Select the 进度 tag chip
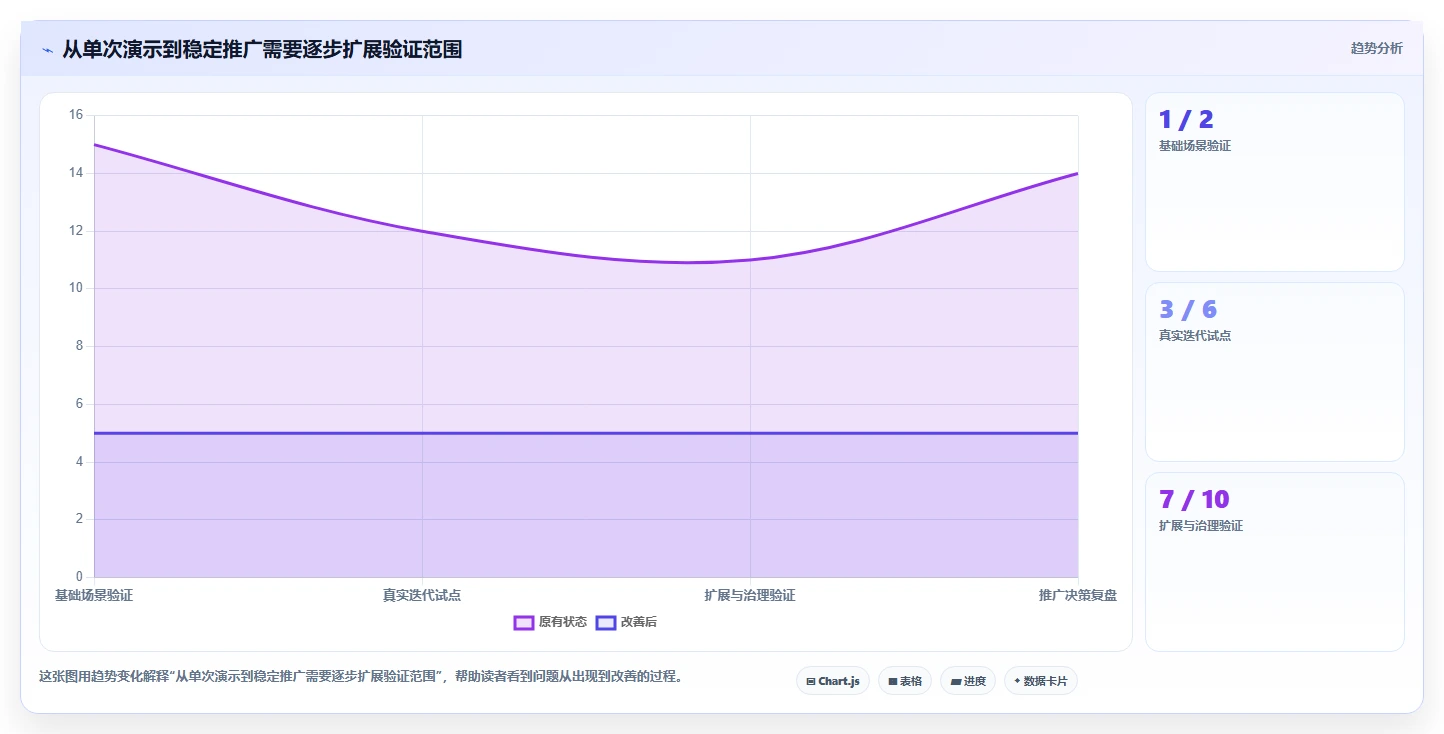 [x=968, y=681]
